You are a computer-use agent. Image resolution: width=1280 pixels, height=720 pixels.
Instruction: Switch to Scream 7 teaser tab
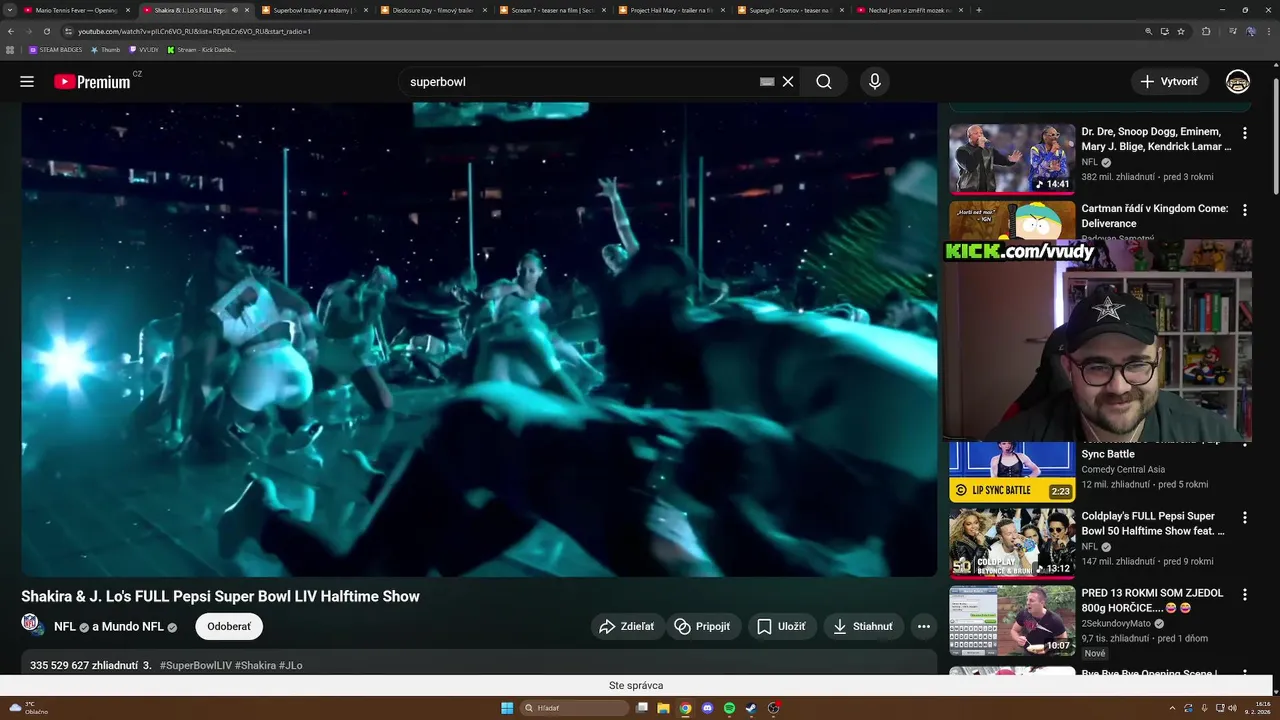555,10
